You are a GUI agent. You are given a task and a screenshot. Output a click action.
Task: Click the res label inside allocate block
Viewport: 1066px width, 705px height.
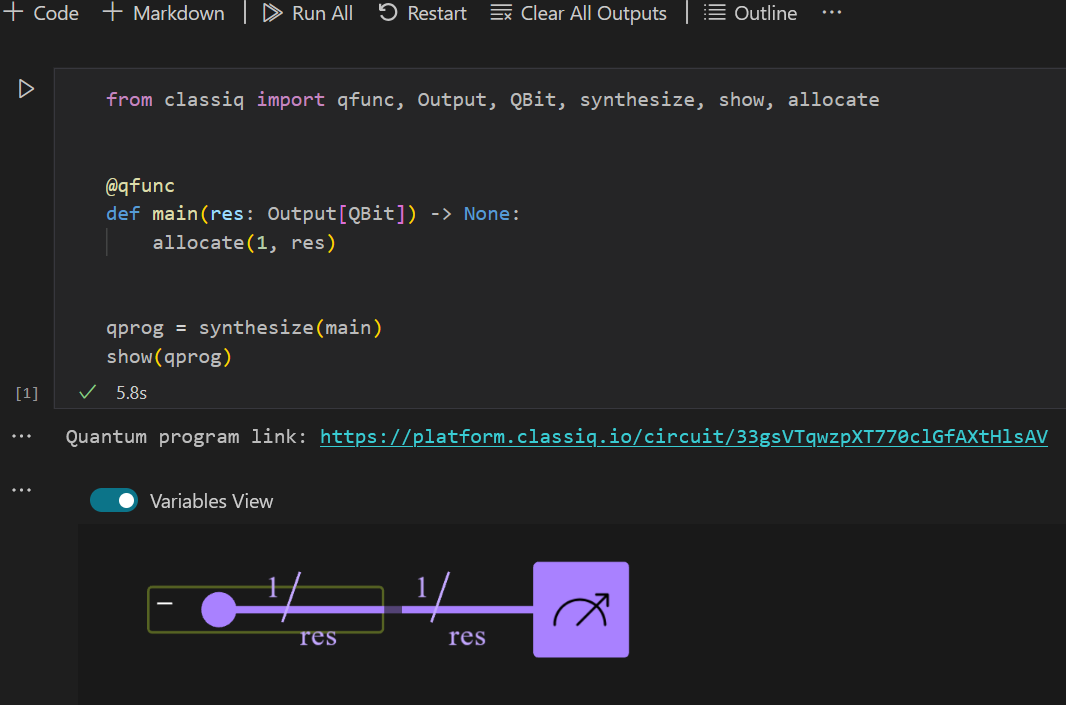click(x=318, y=636)
